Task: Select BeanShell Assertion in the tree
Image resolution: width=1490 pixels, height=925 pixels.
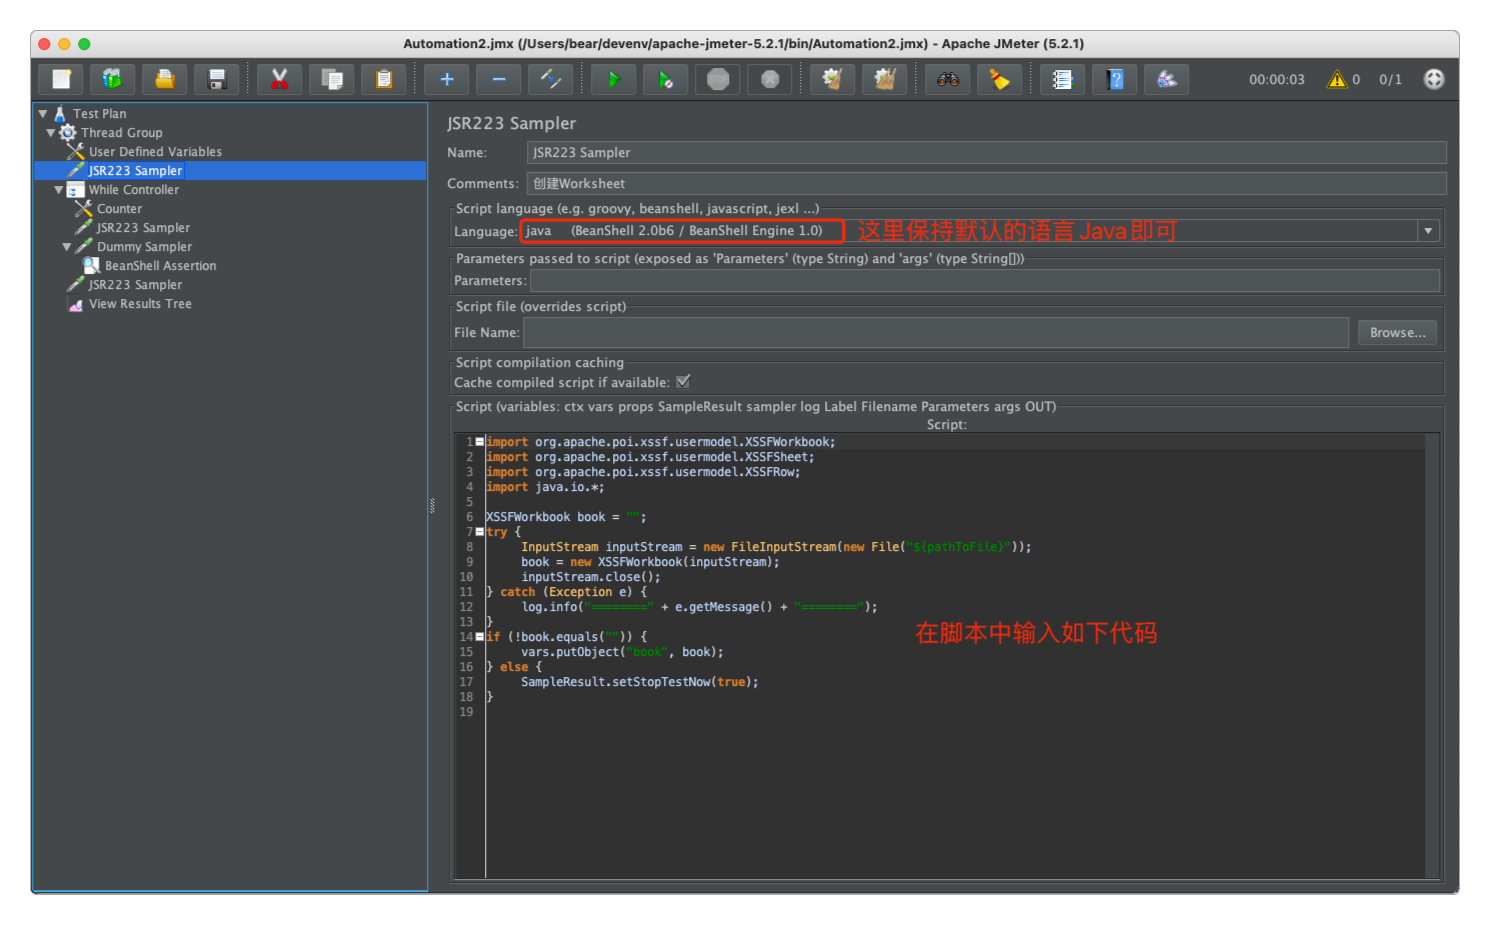Action: pos(160,266)
